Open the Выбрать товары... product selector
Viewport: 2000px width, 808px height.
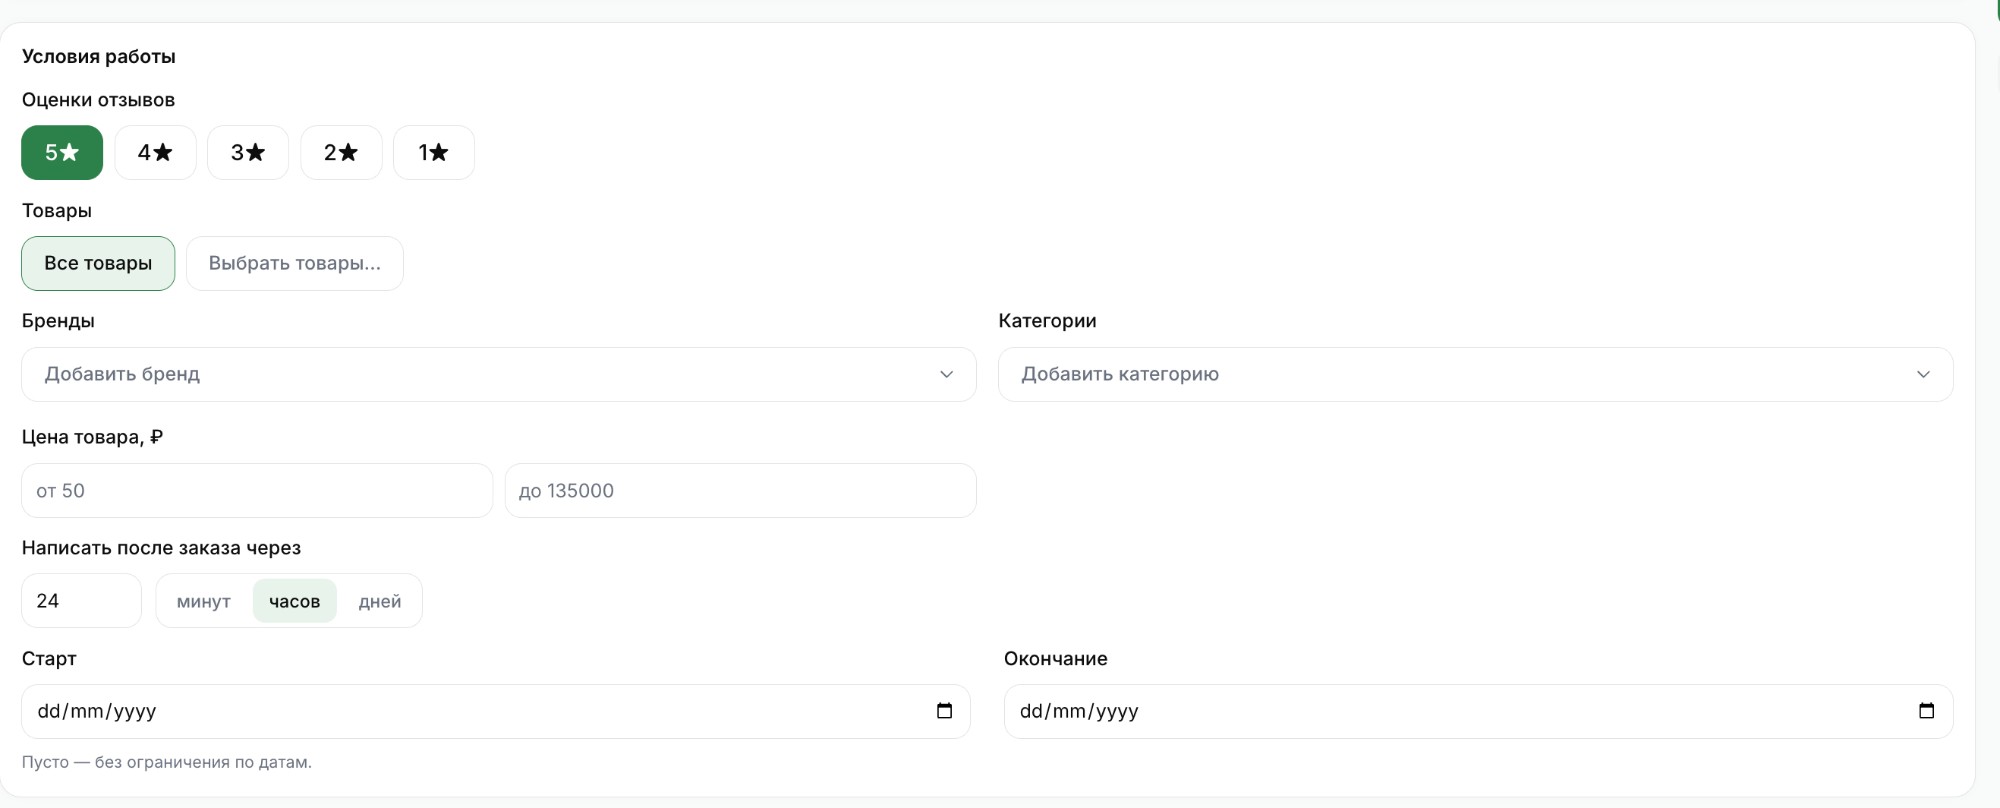pyautogui.click(x=295, y=263)
